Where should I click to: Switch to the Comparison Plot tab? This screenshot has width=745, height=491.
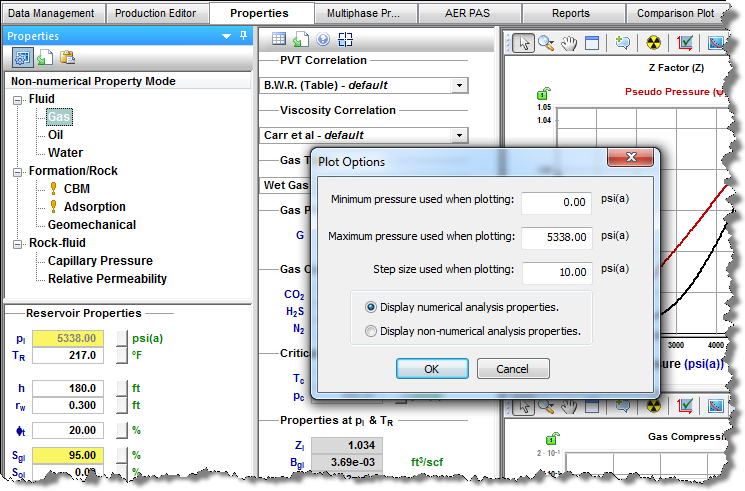676,13
